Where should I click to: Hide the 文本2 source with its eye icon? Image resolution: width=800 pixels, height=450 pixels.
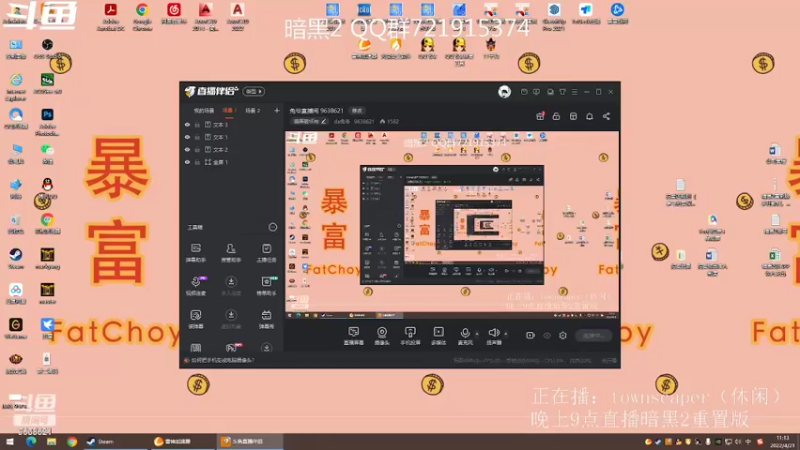click(x=187, y=149)
